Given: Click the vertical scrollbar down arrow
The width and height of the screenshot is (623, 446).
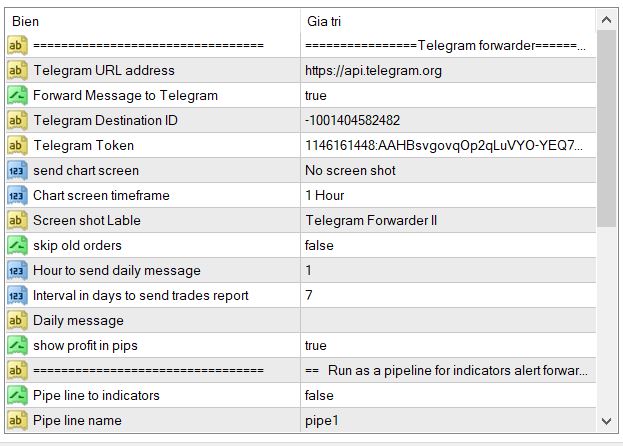Looking at the screenshot, I should click(607, 422).
